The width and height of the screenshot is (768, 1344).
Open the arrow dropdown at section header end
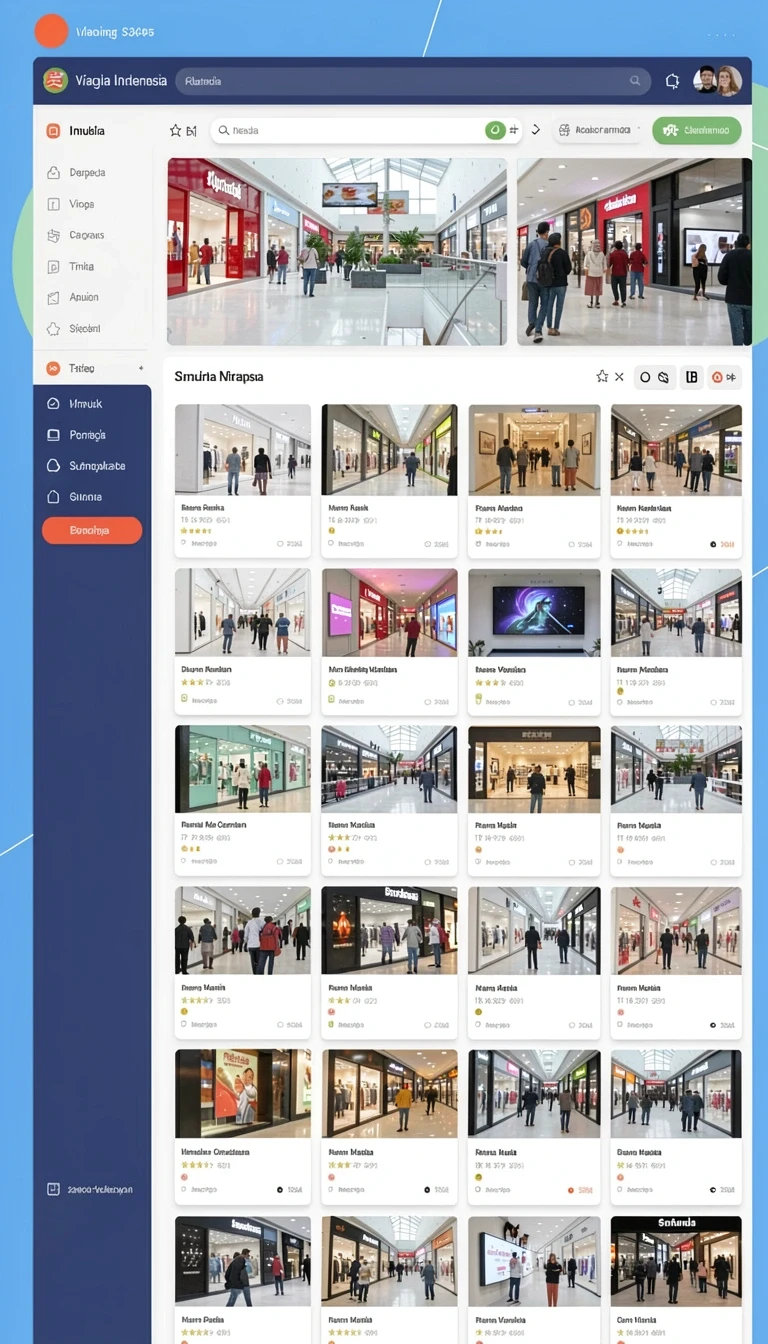(732, 377)
